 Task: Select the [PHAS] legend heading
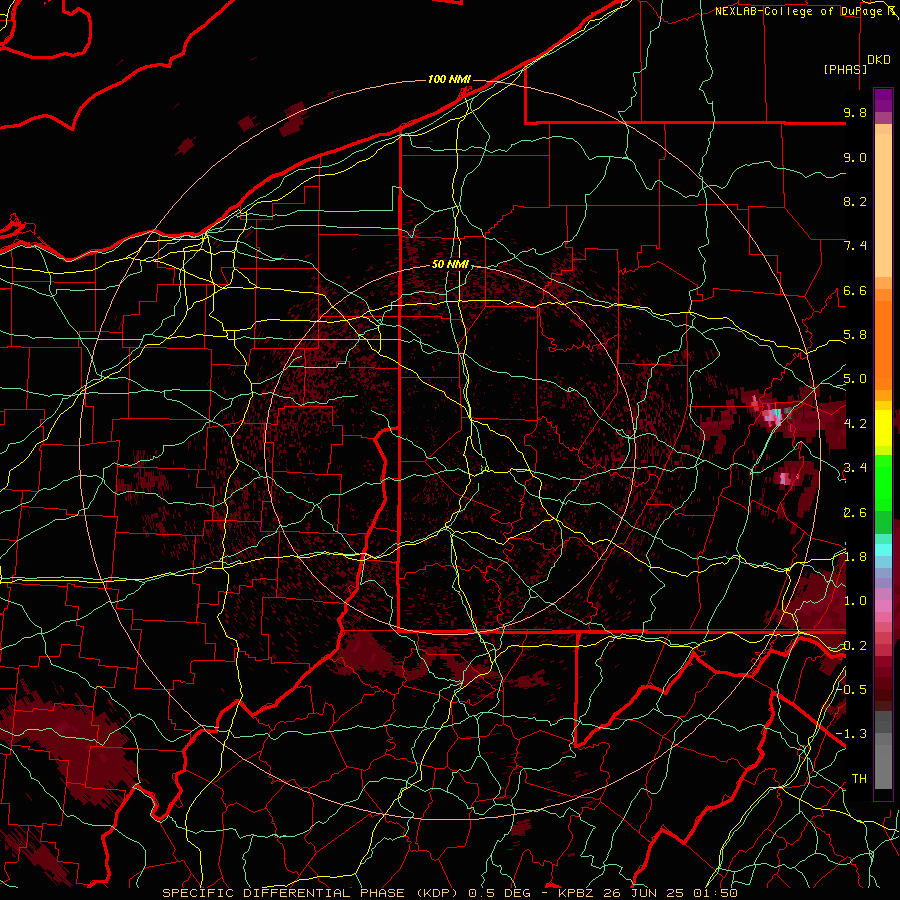[845, 69]
